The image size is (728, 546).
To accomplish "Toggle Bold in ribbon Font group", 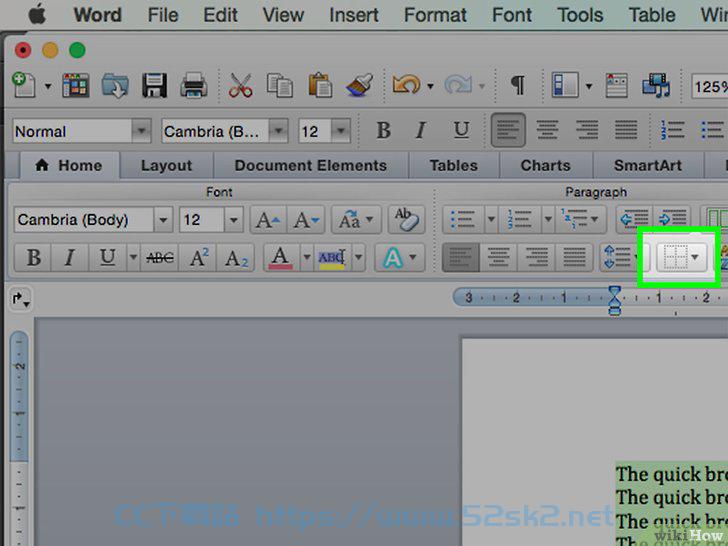I will coord(33,257).
